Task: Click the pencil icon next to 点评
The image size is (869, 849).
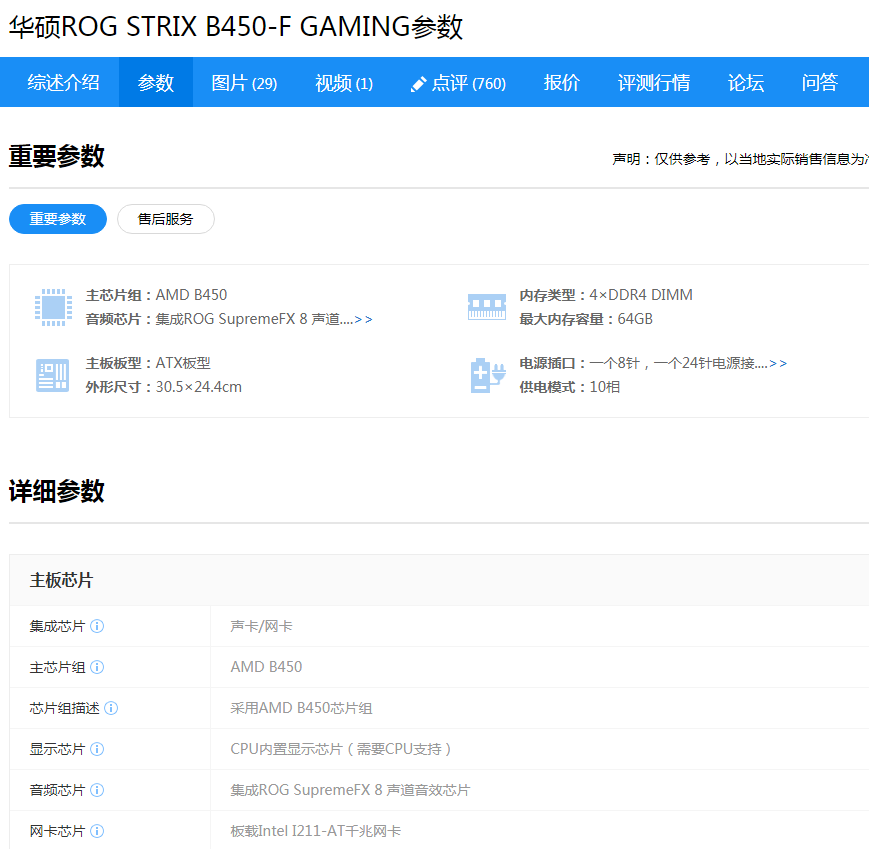Action: coord(418,84)
